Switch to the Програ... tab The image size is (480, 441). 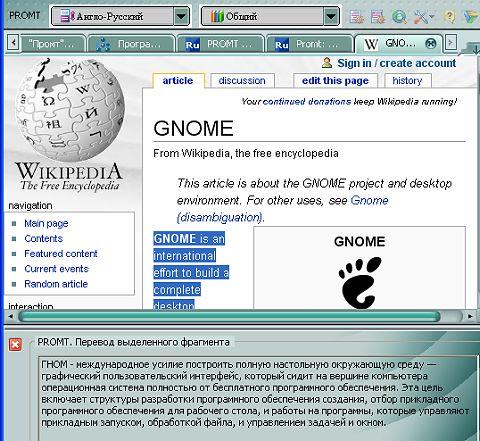click(131, 44)
